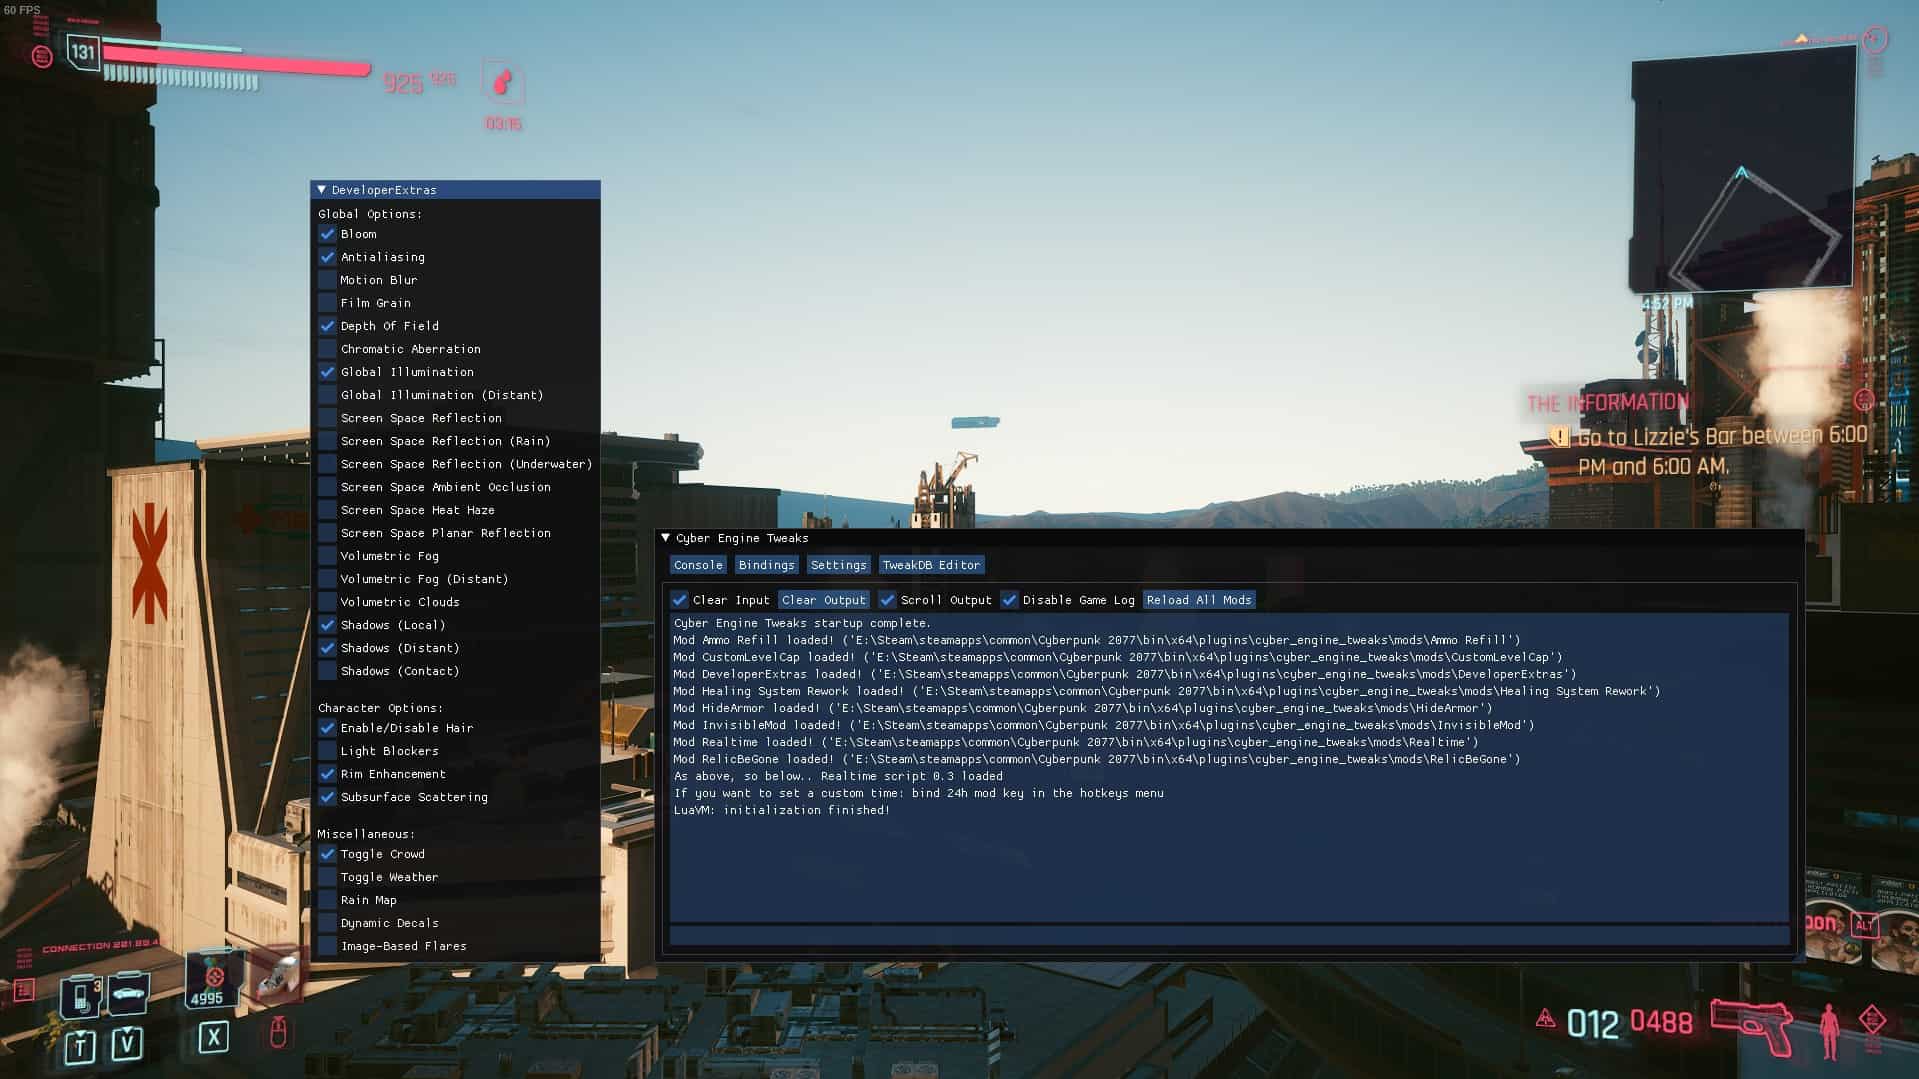Click the mouse button prompt icon
This screenshot has width=1919, height=1079.
coord(278,1032)
